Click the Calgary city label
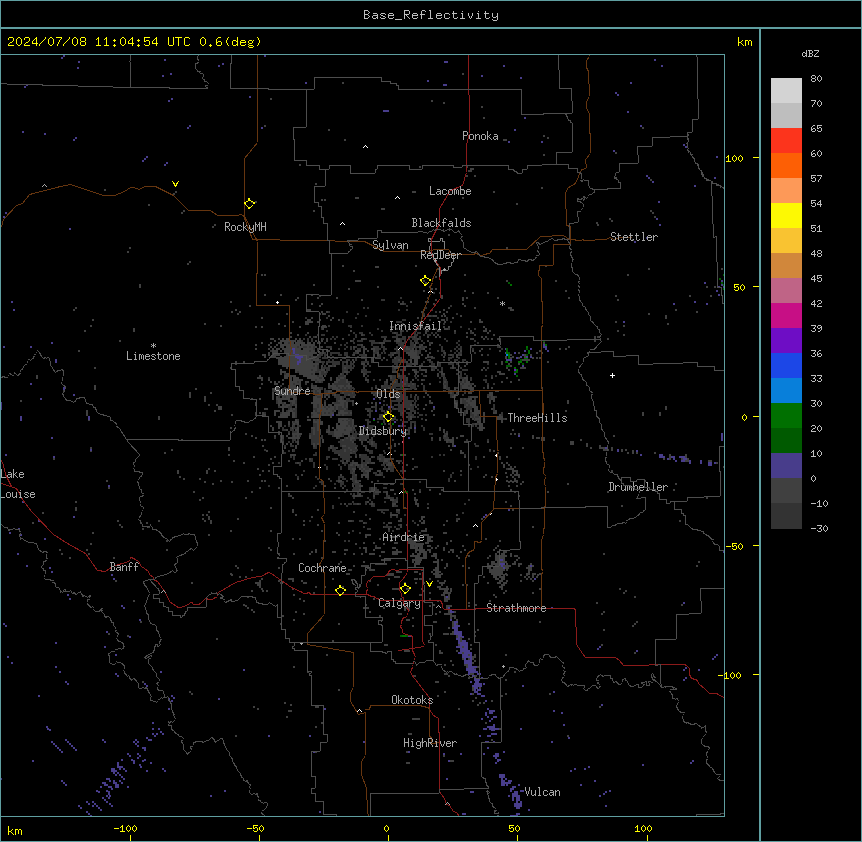 pyautogui.click(x=400, y=603)
